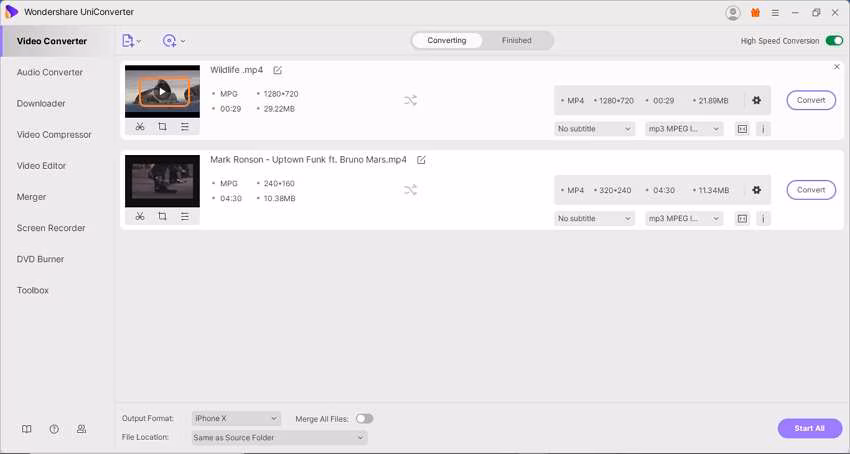Play the Wildlife video thumbnail
The image size is (850, 454).
[162, 91]
